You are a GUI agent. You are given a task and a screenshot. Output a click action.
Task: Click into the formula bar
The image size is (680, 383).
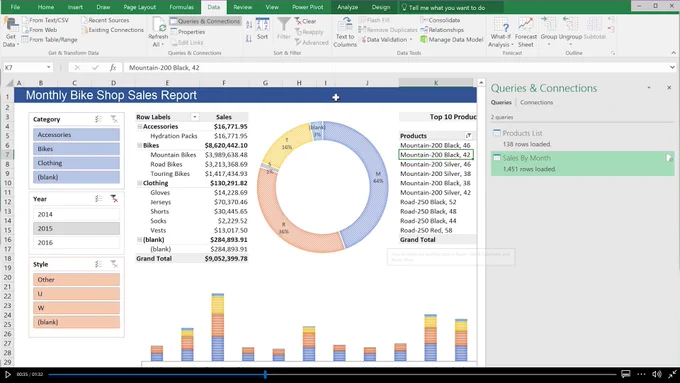coord(397,67)
